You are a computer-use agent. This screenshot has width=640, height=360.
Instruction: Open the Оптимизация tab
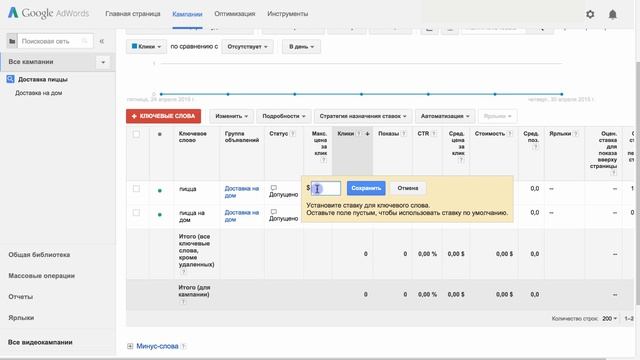(235, 14)
